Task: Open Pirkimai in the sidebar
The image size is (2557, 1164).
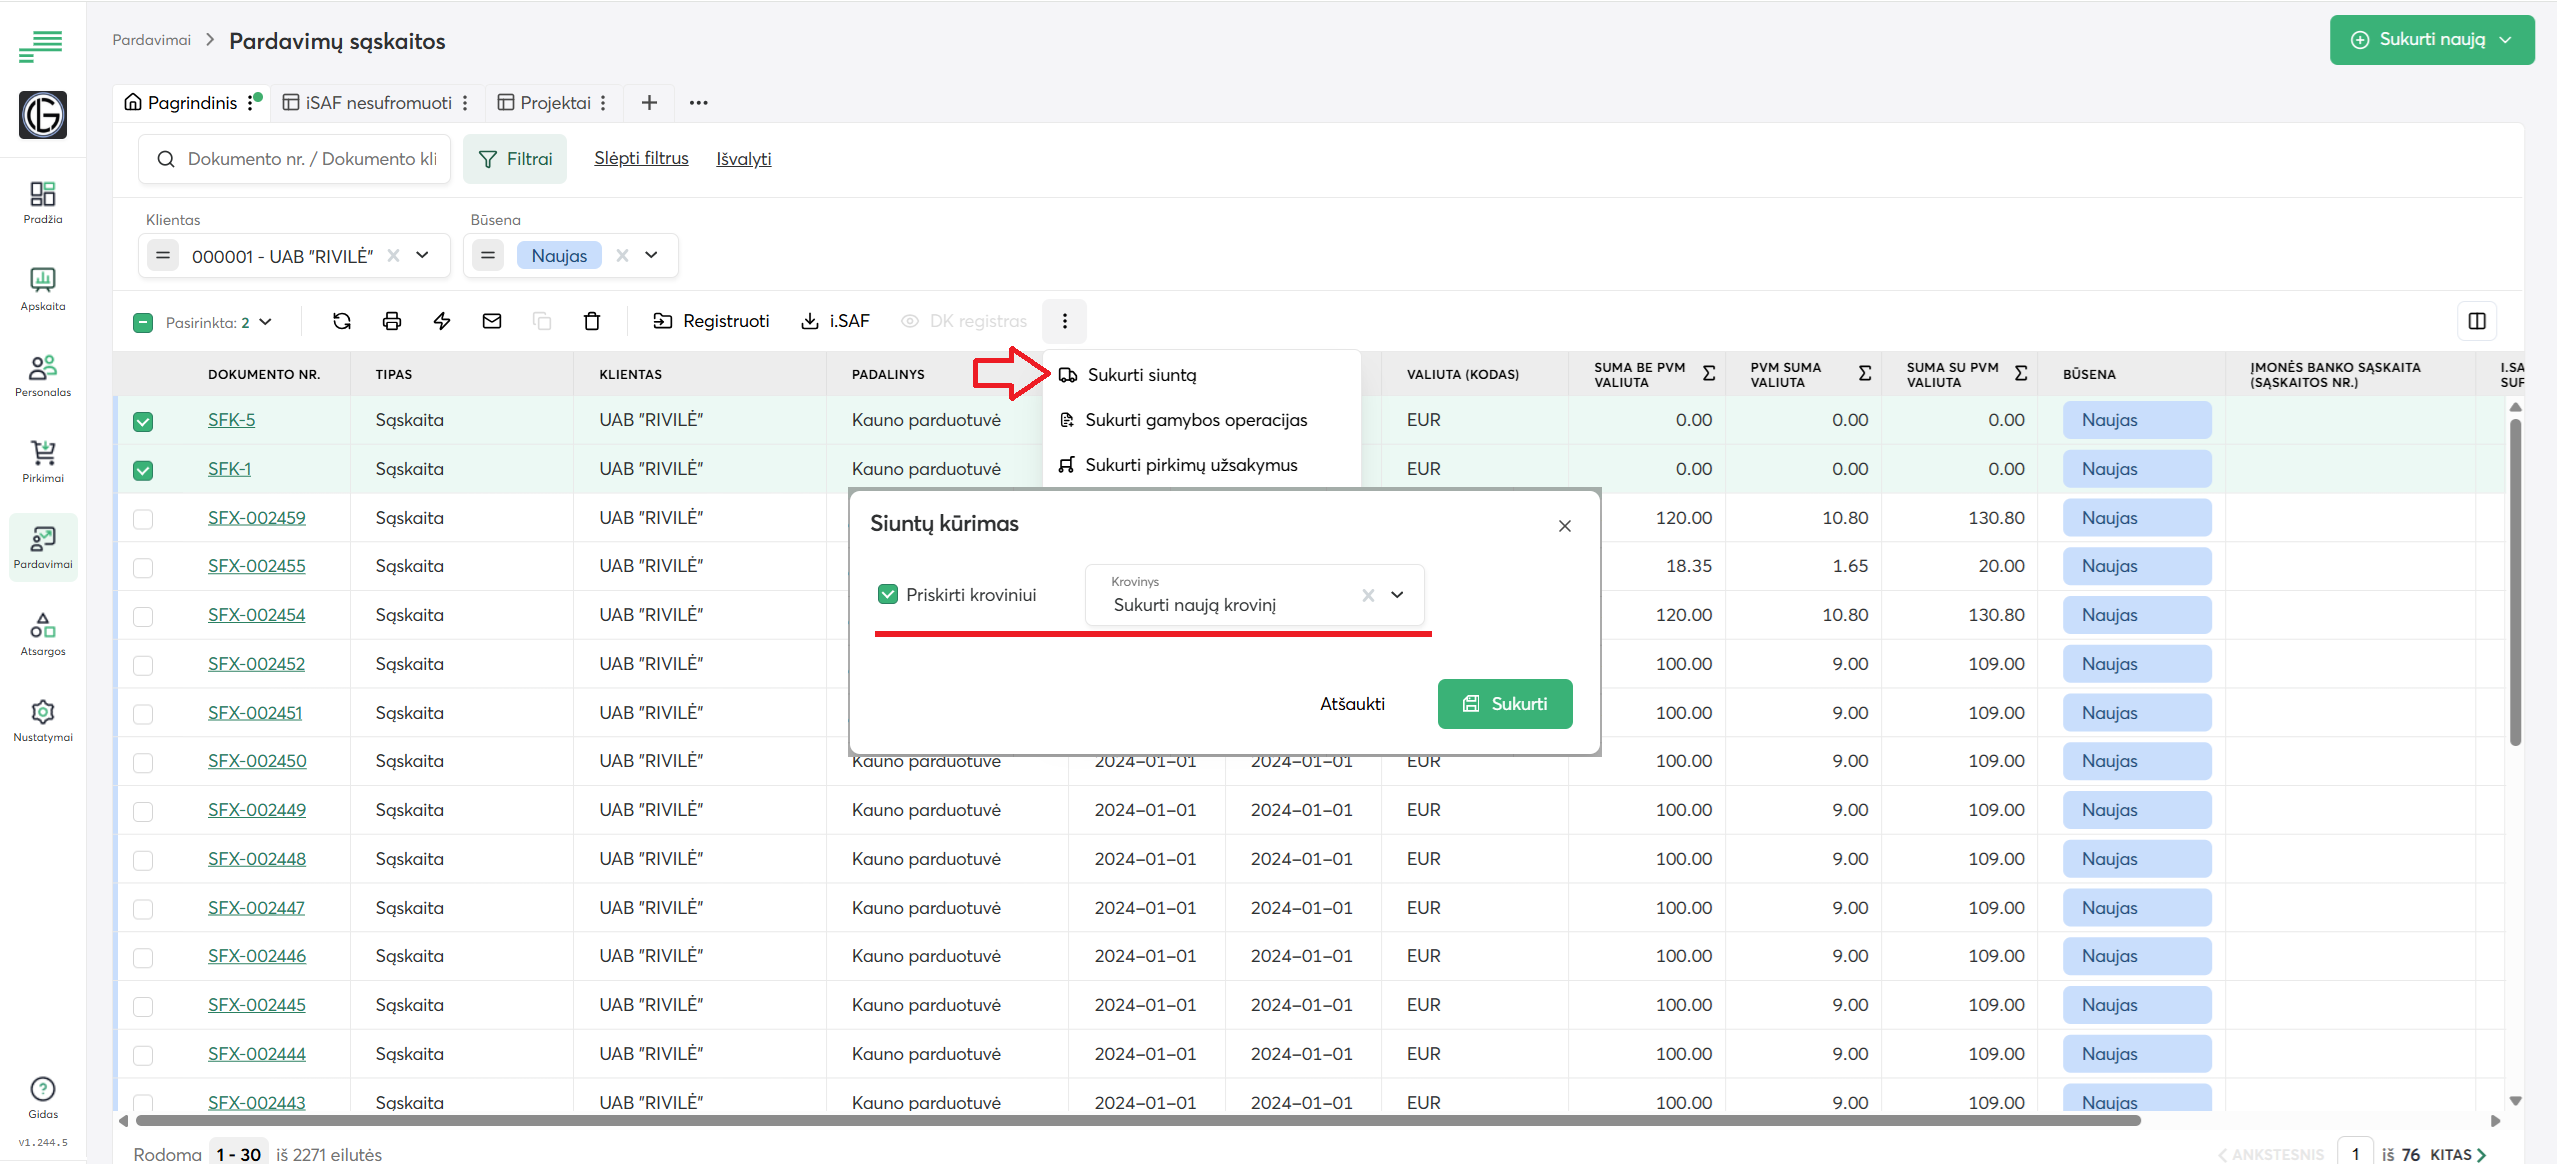Action: pyautogui.click(x=43, y=461)
